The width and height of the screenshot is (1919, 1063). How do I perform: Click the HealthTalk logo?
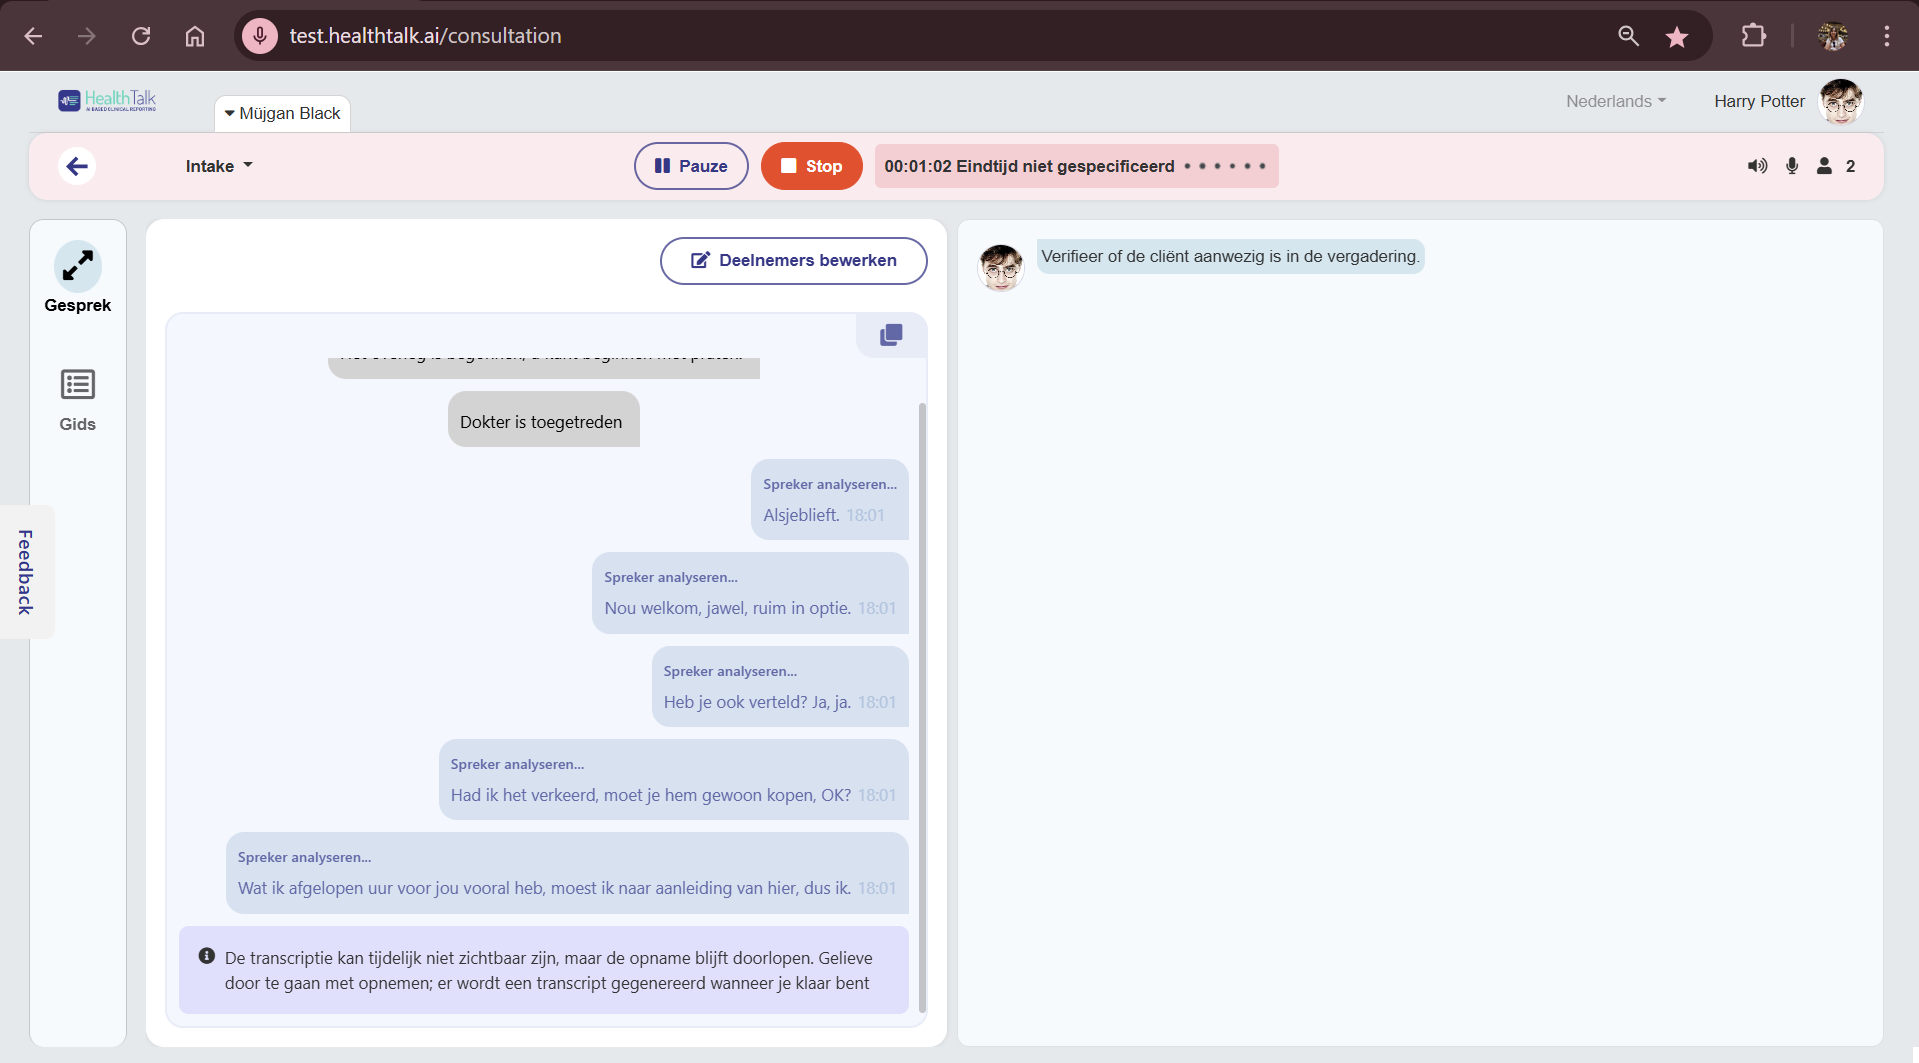pyautogui.click(x=107, y=100)
